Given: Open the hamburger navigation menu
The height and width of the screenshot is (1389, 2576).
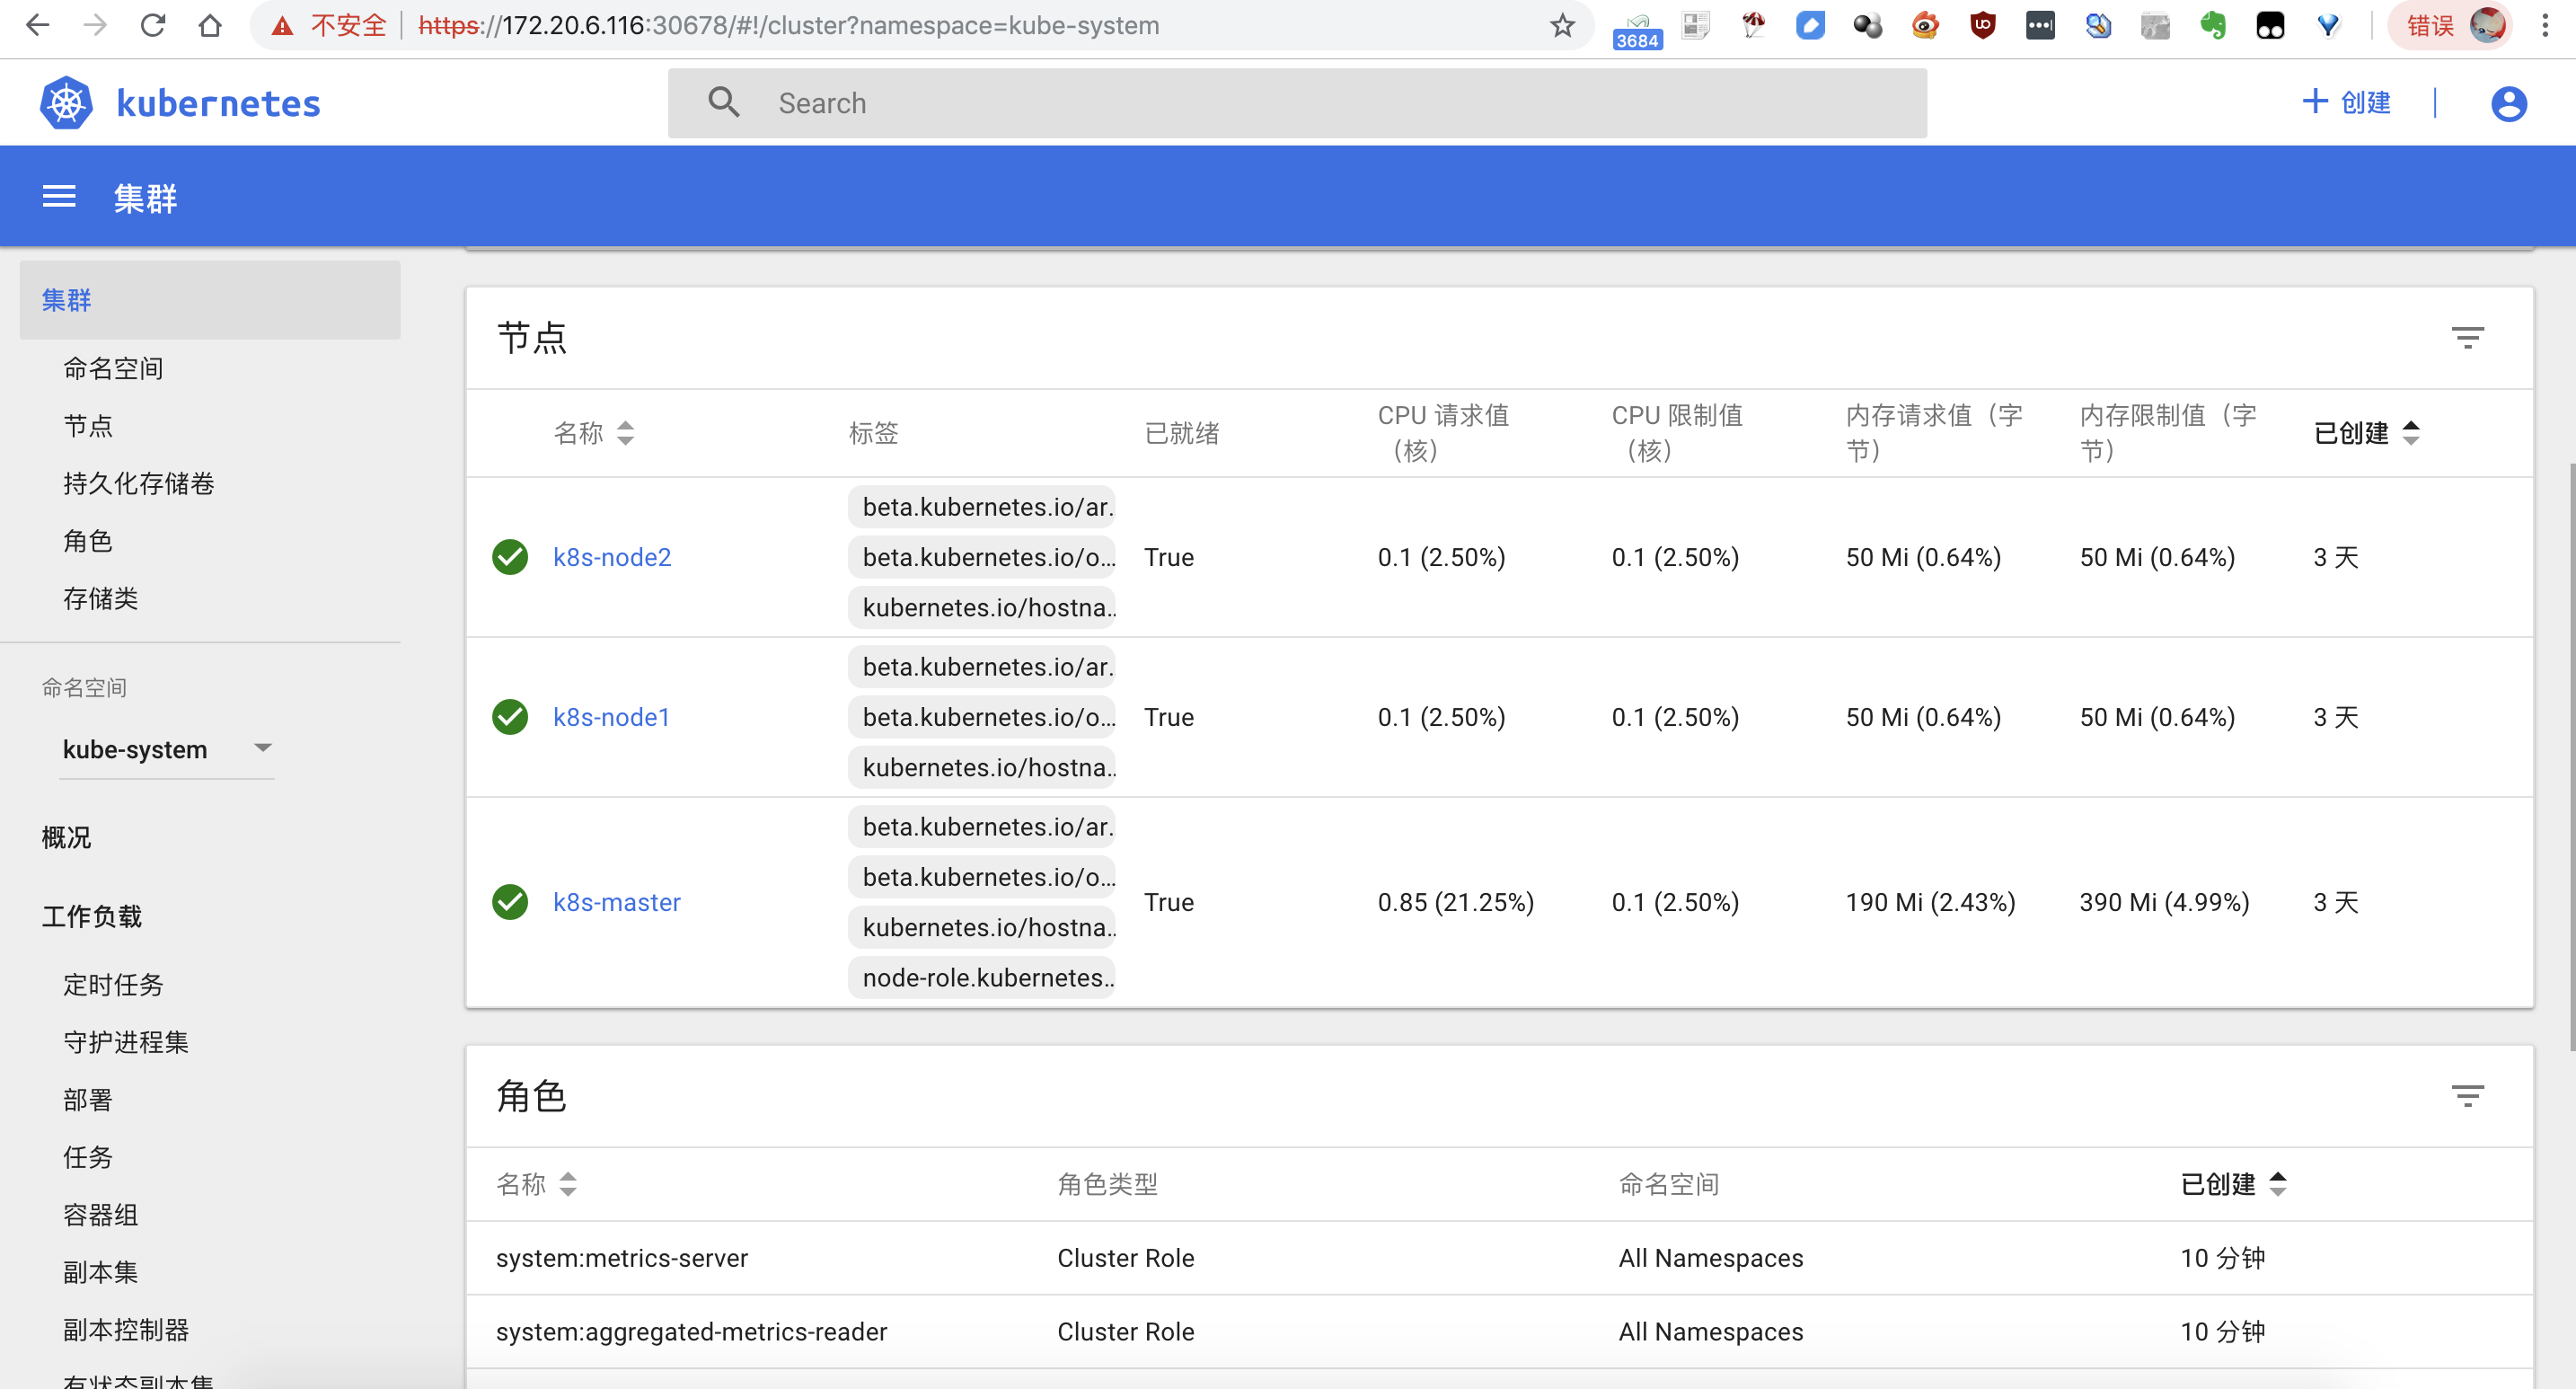Looking at the screenshot, I should coord(59,197).
